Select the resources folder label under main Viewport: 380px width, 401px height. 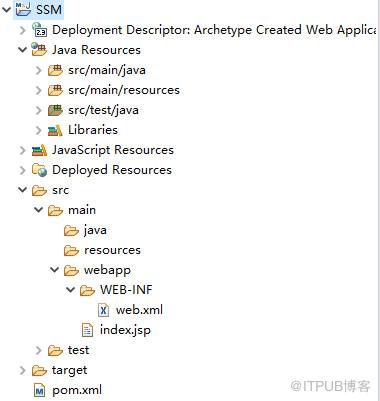click(112, 250)
